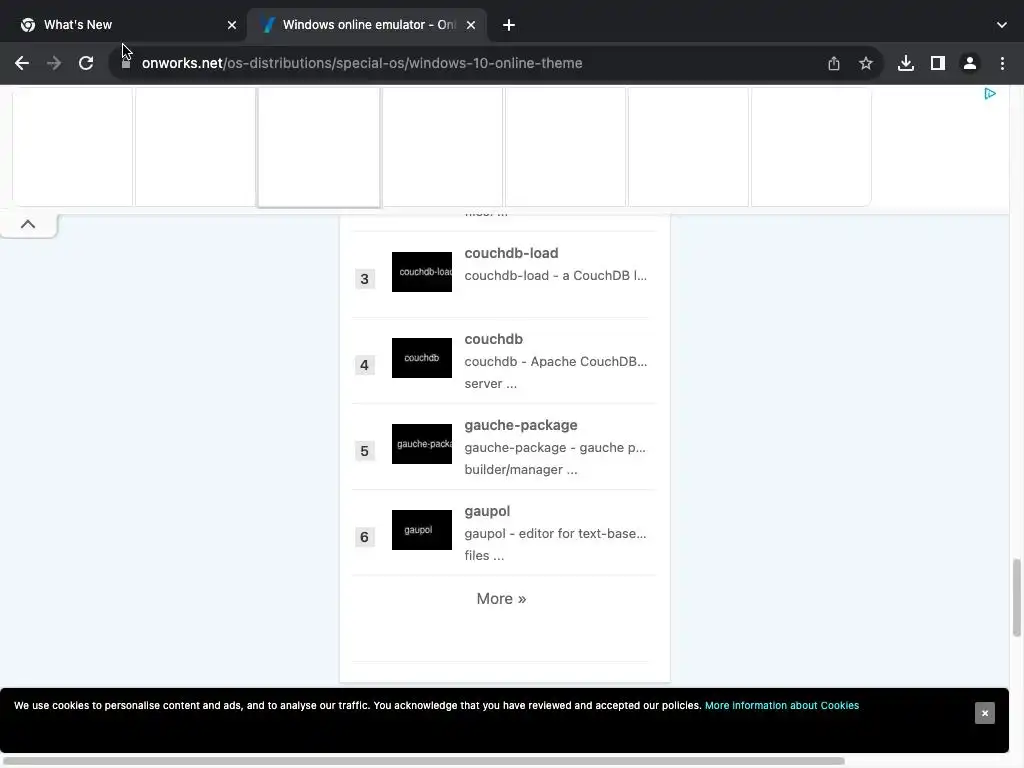
Task: Open the couchdb-load title link
Action: 511,253
